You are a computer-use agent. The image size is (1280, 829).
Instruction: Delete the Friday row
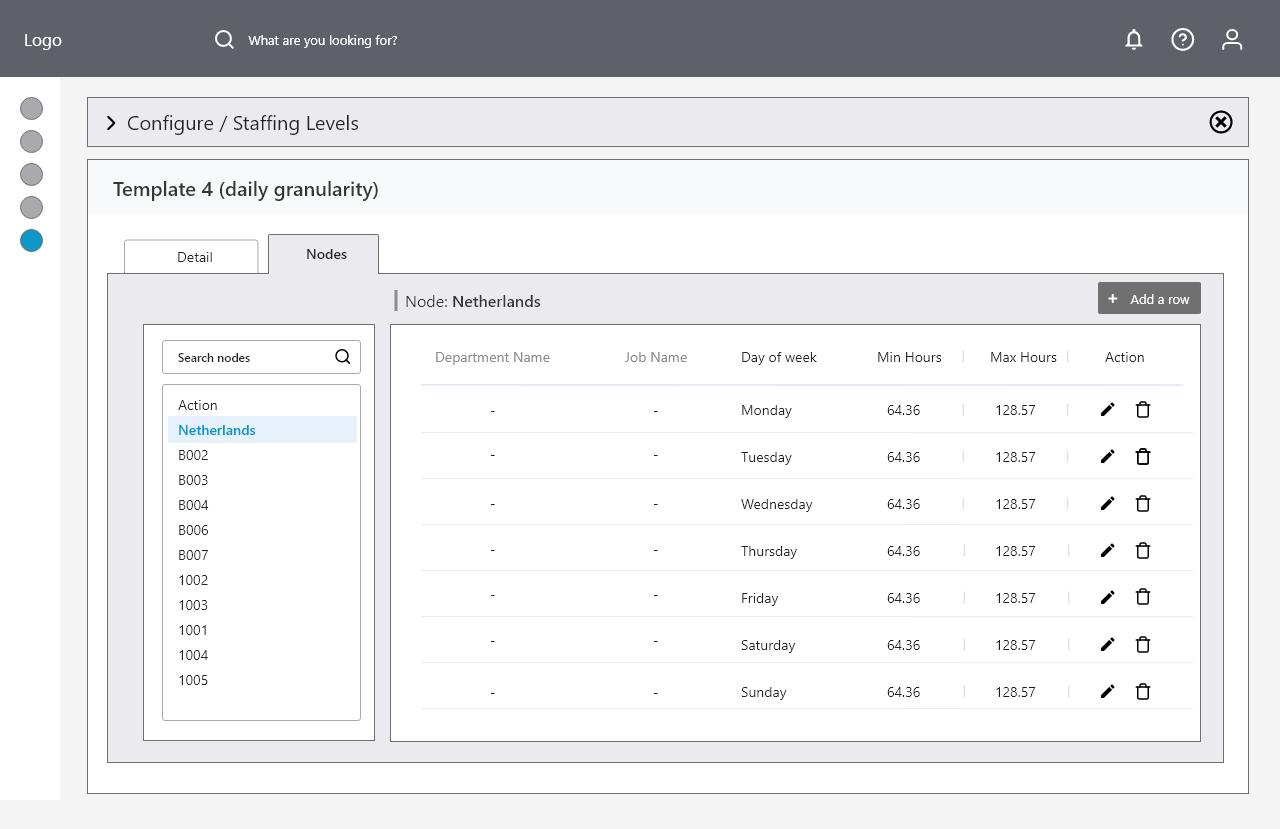coord(1143,598)
